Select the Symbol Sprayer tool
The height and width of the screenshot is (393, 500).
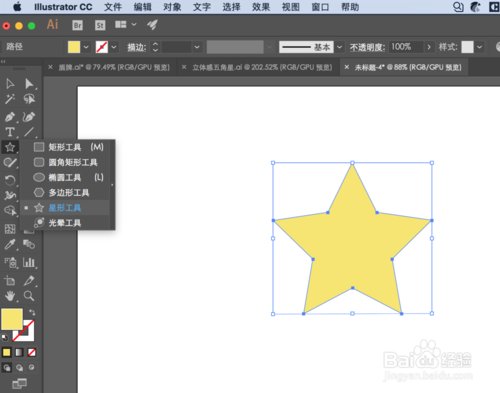point(10,263)
